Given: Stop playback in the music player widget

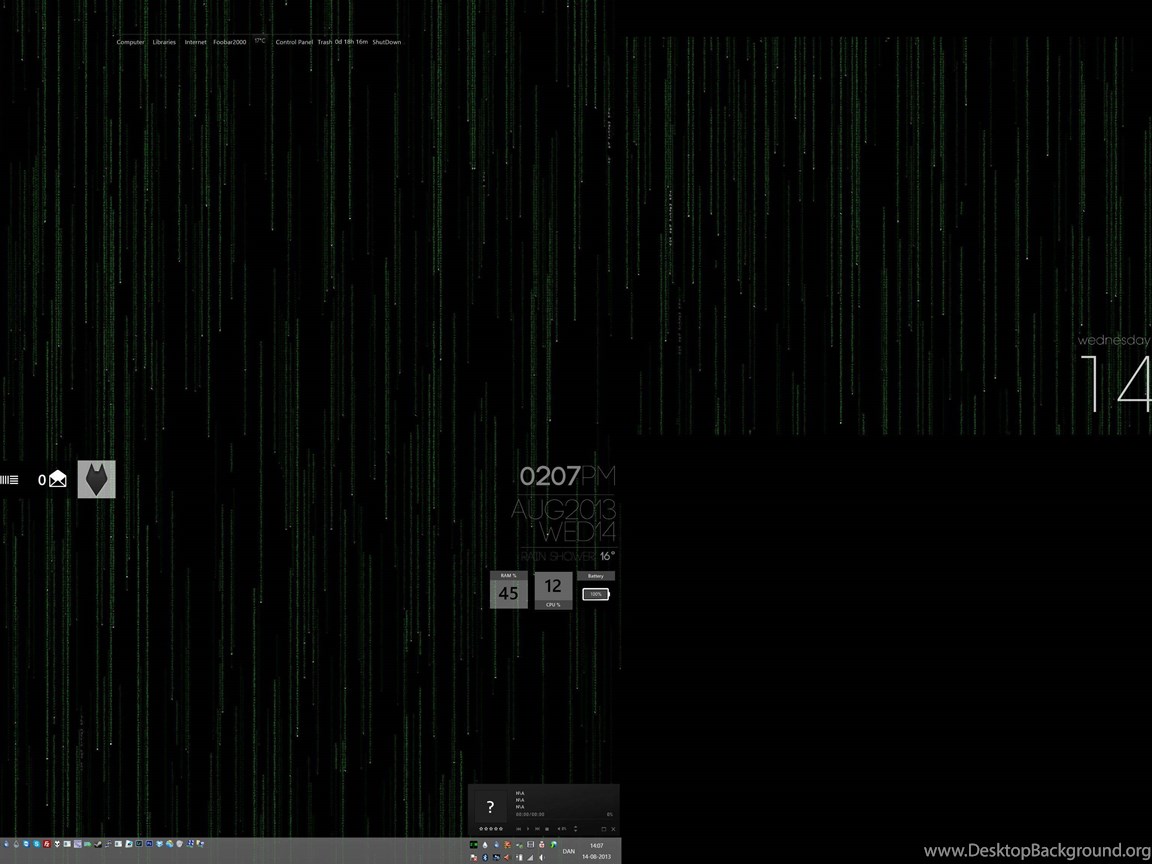Looking at the screenshot, I should (x=547, y=829).
